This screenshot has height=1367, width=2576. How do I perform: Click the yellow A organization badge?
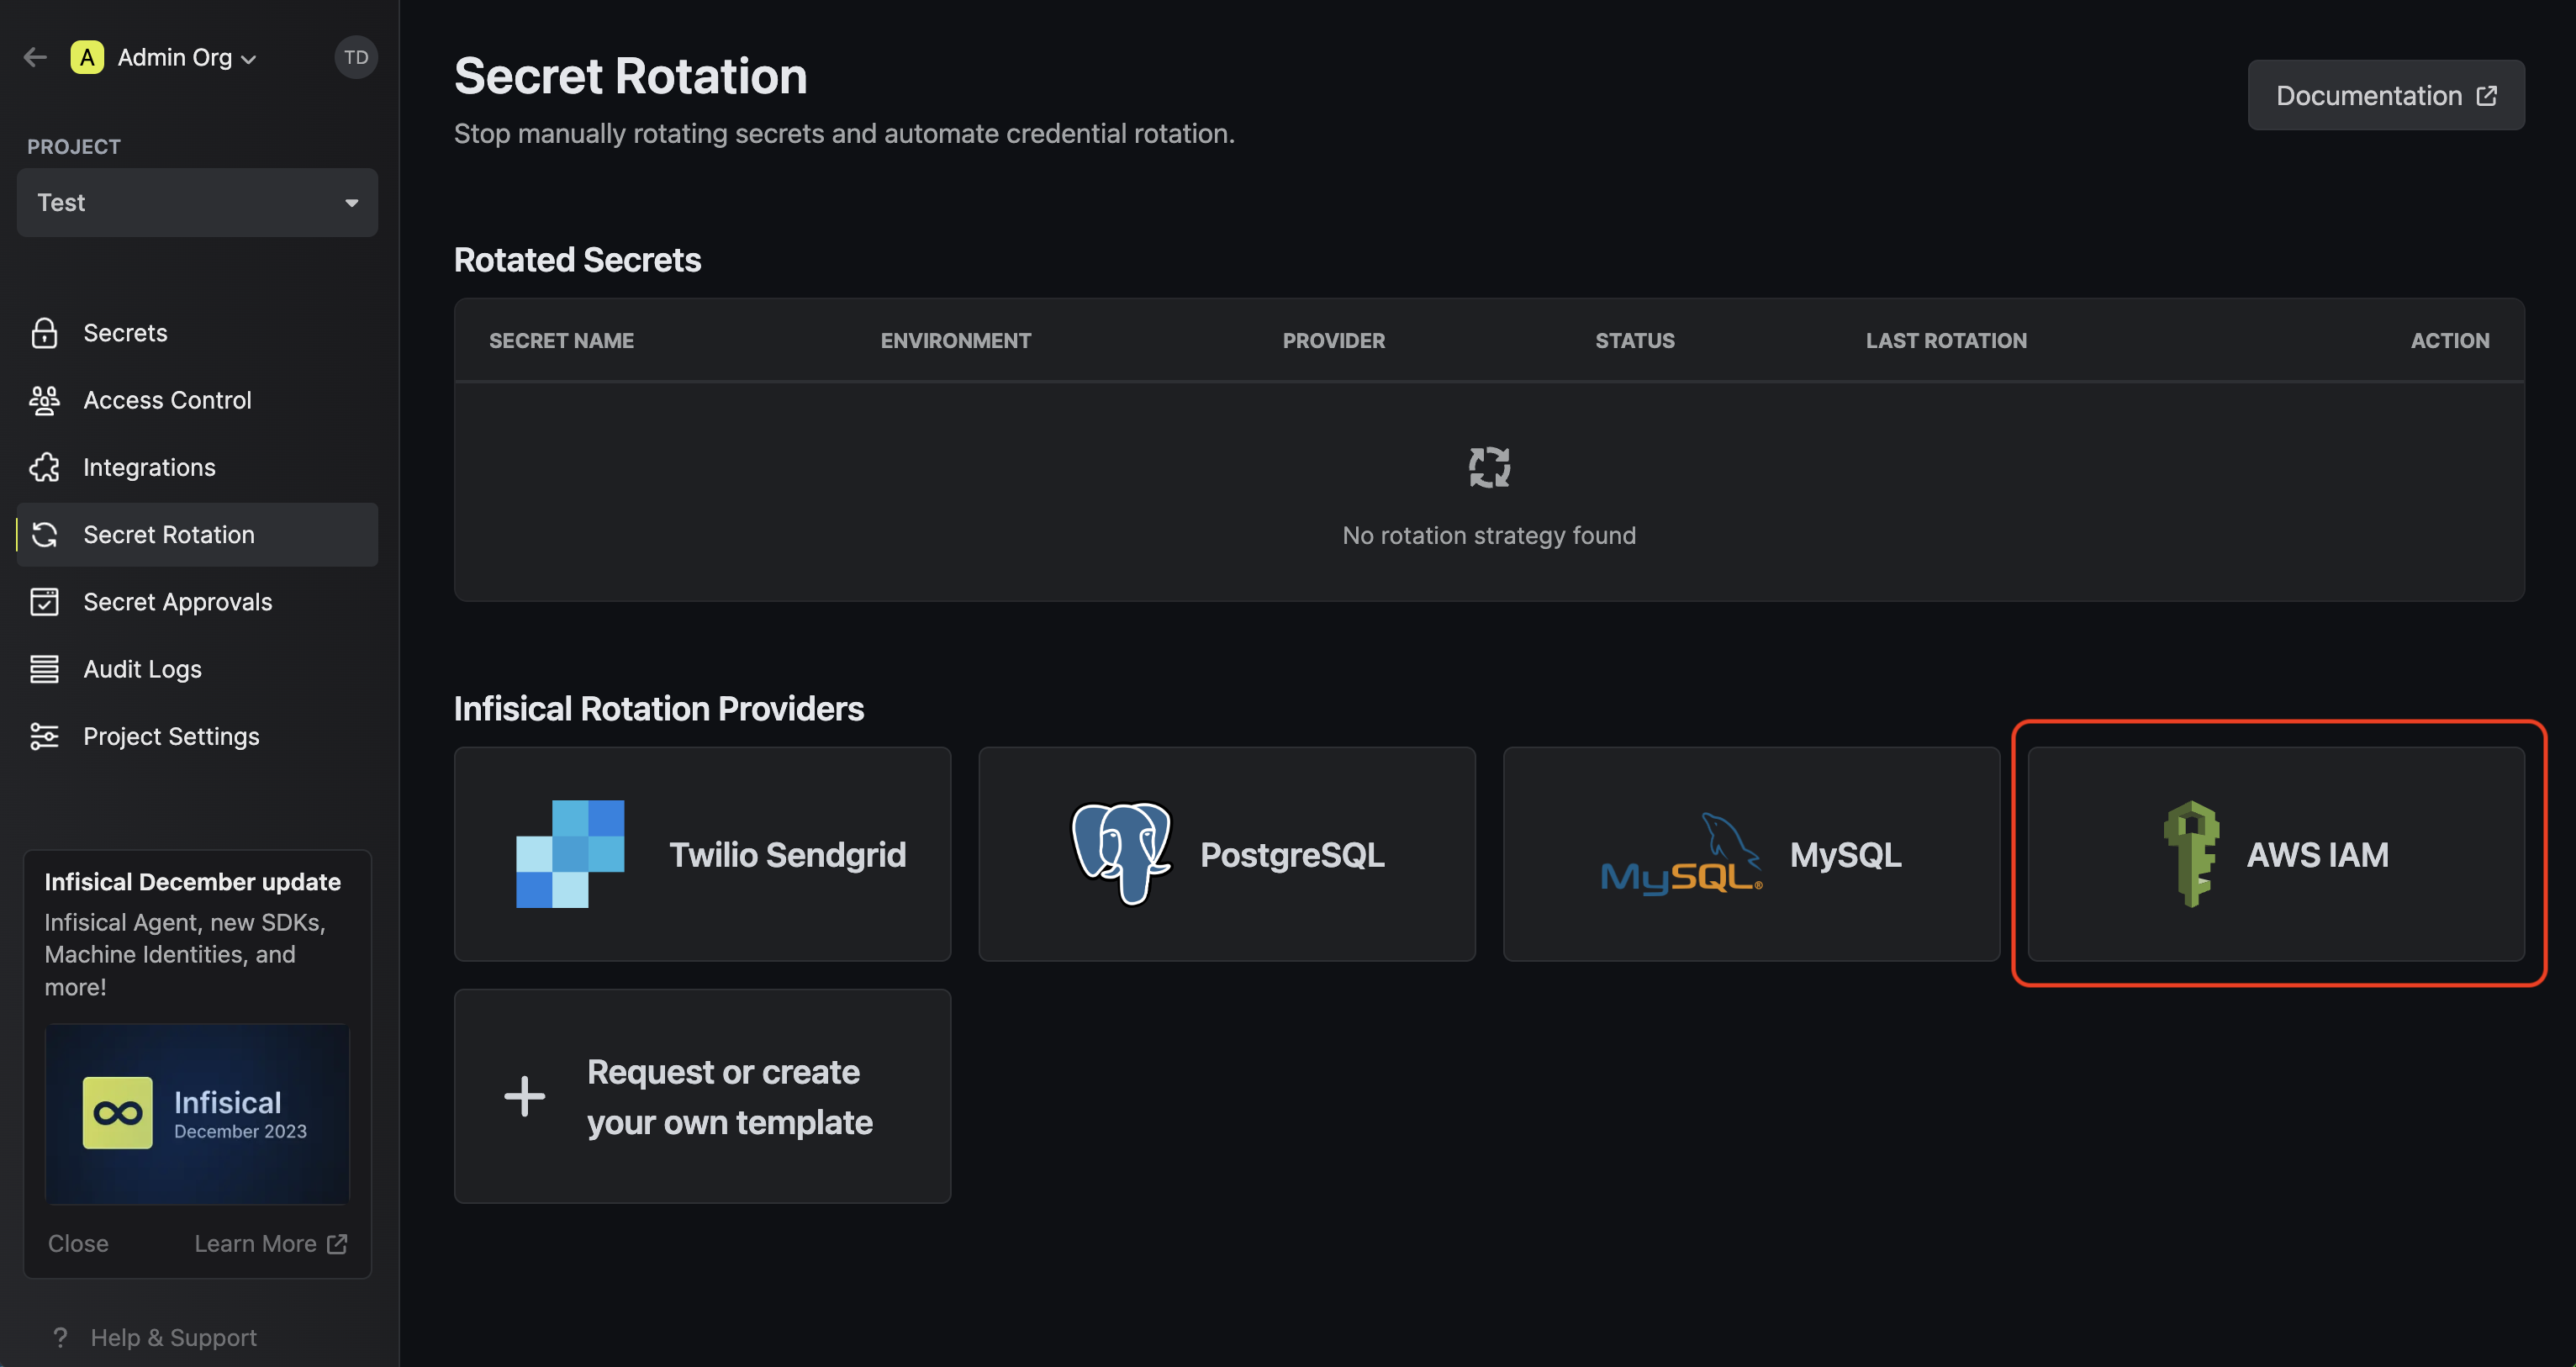[x=87, y=57]
